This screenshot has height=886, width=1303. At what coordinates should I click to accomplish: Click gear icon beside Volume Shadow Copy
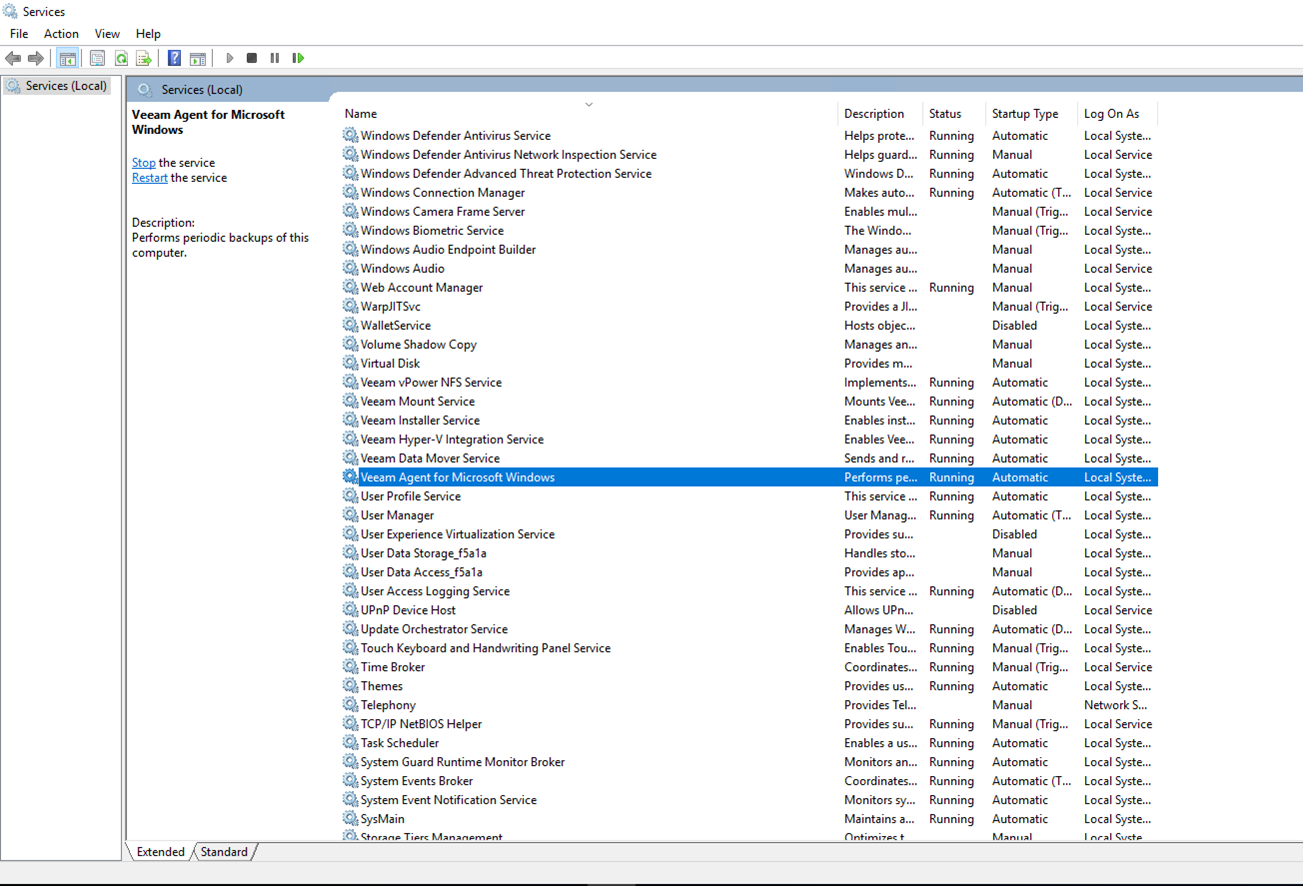coord(350,344)
